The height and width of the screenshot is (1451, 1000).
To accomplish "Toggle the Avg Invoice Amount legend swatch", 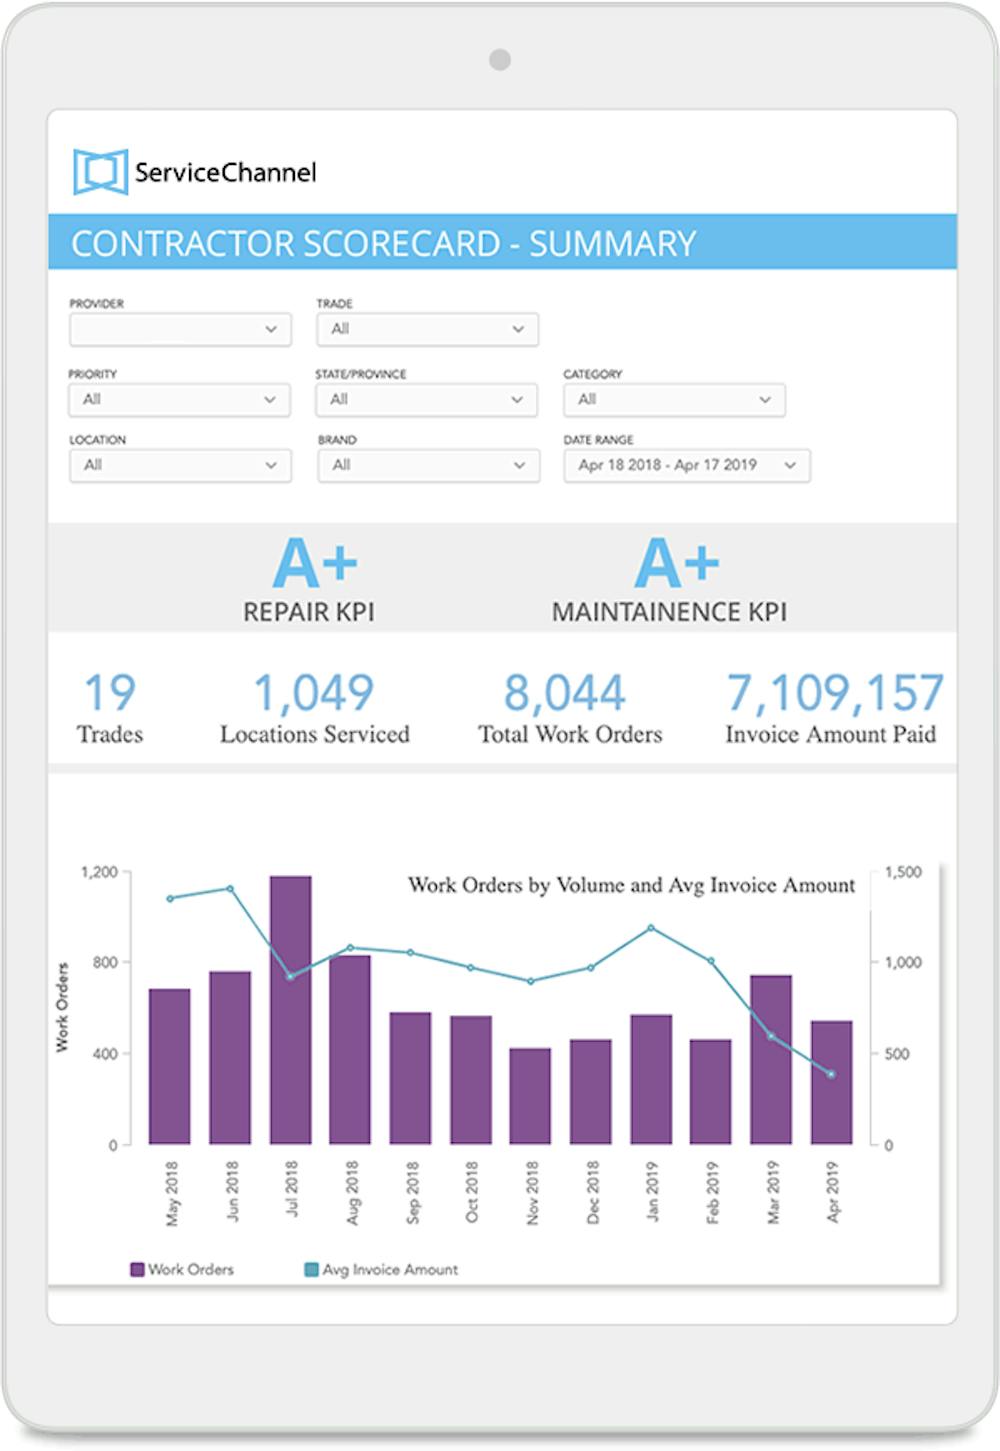I will pyautogui.click(x=311, y=1270).
